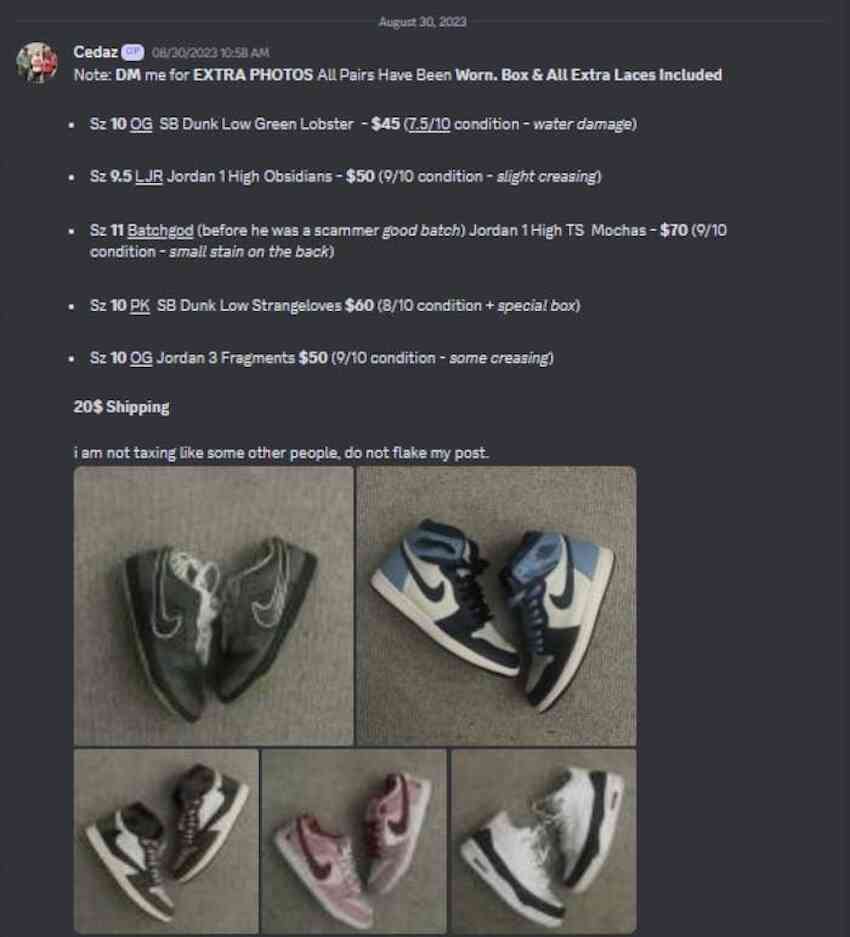Open the TS Mocha Jordan 1 photo

pos(166,841)
